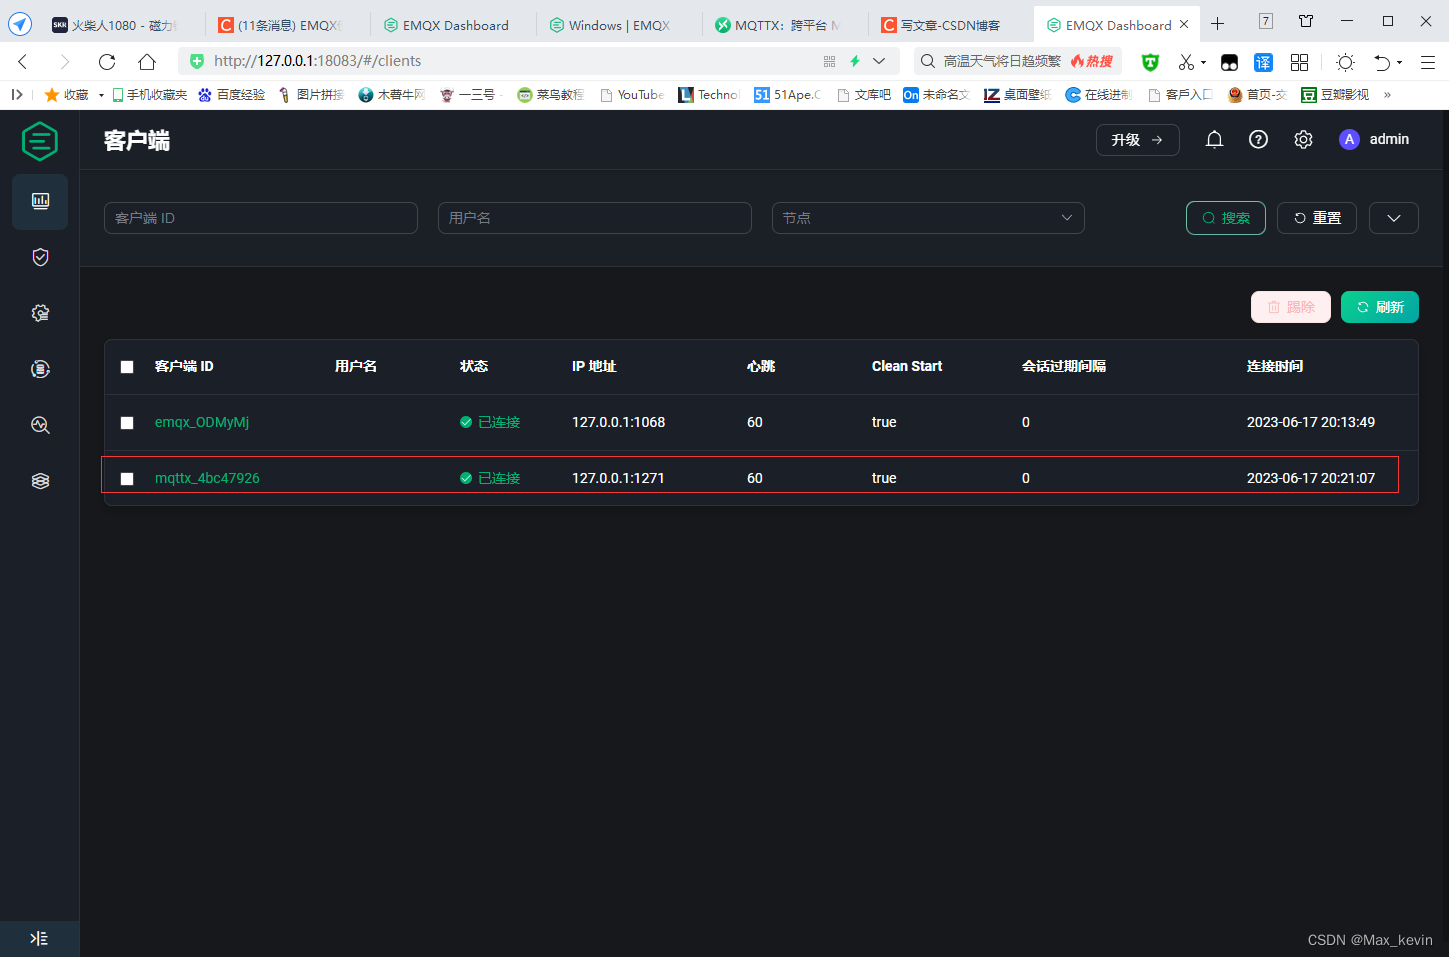The width and height of the screenshot is (1449, 957).
Task: Toggle the browser night mode icon
Action: point(1346,62)
